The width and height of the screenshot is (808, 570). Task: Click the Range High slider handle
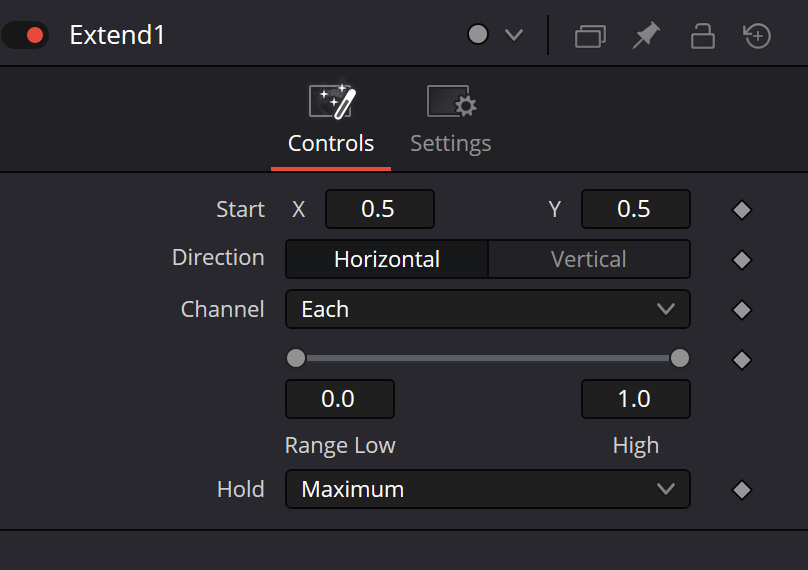click(x=680, y=358)
